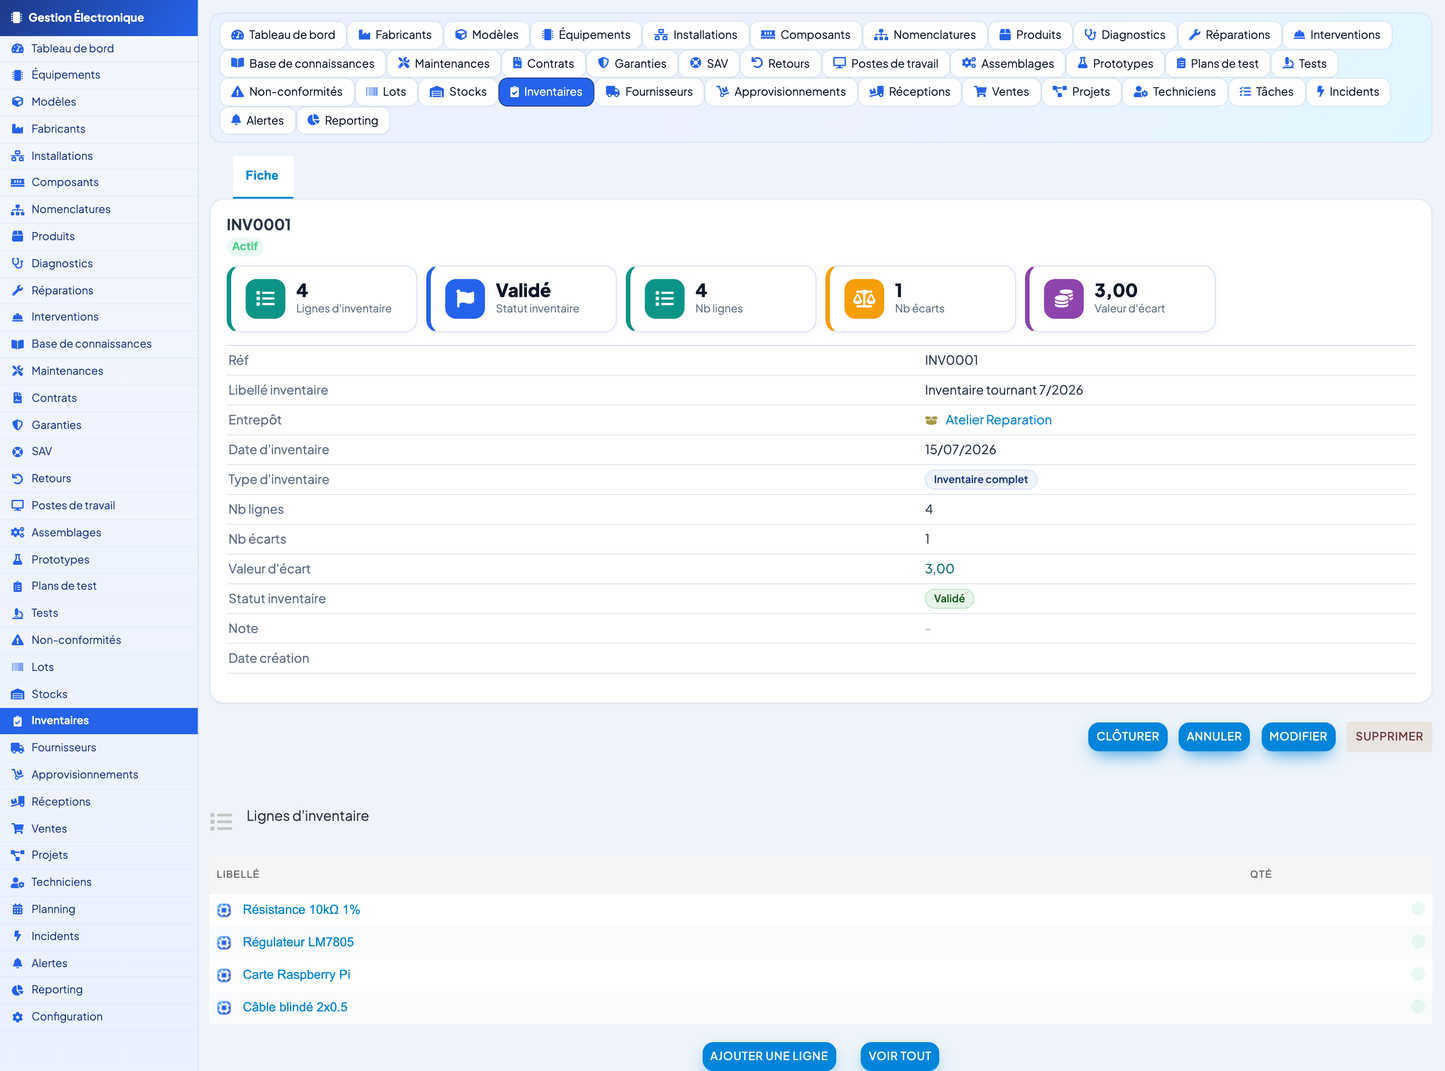1445x1071 pixels.
Task: Click the Statut inventaire flag icon
Action: (465, 299)
